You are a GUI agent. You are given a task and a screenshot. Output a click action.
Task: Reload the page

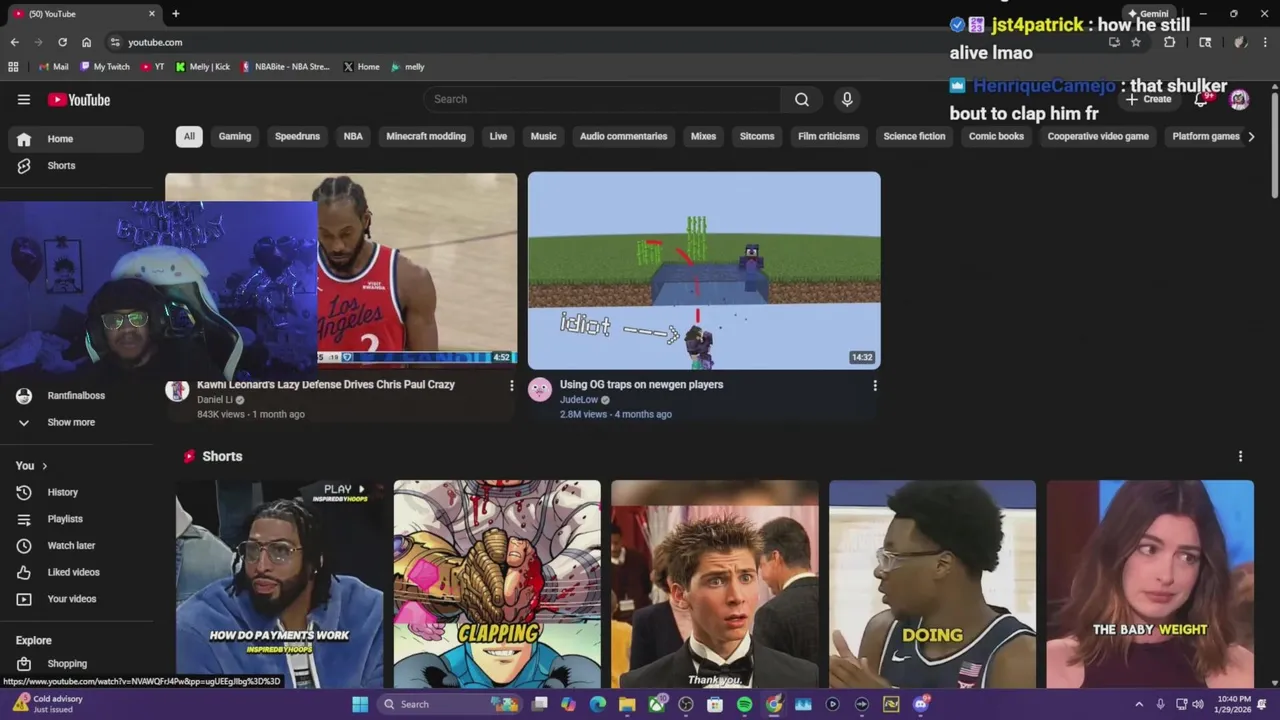coord(62,42)
